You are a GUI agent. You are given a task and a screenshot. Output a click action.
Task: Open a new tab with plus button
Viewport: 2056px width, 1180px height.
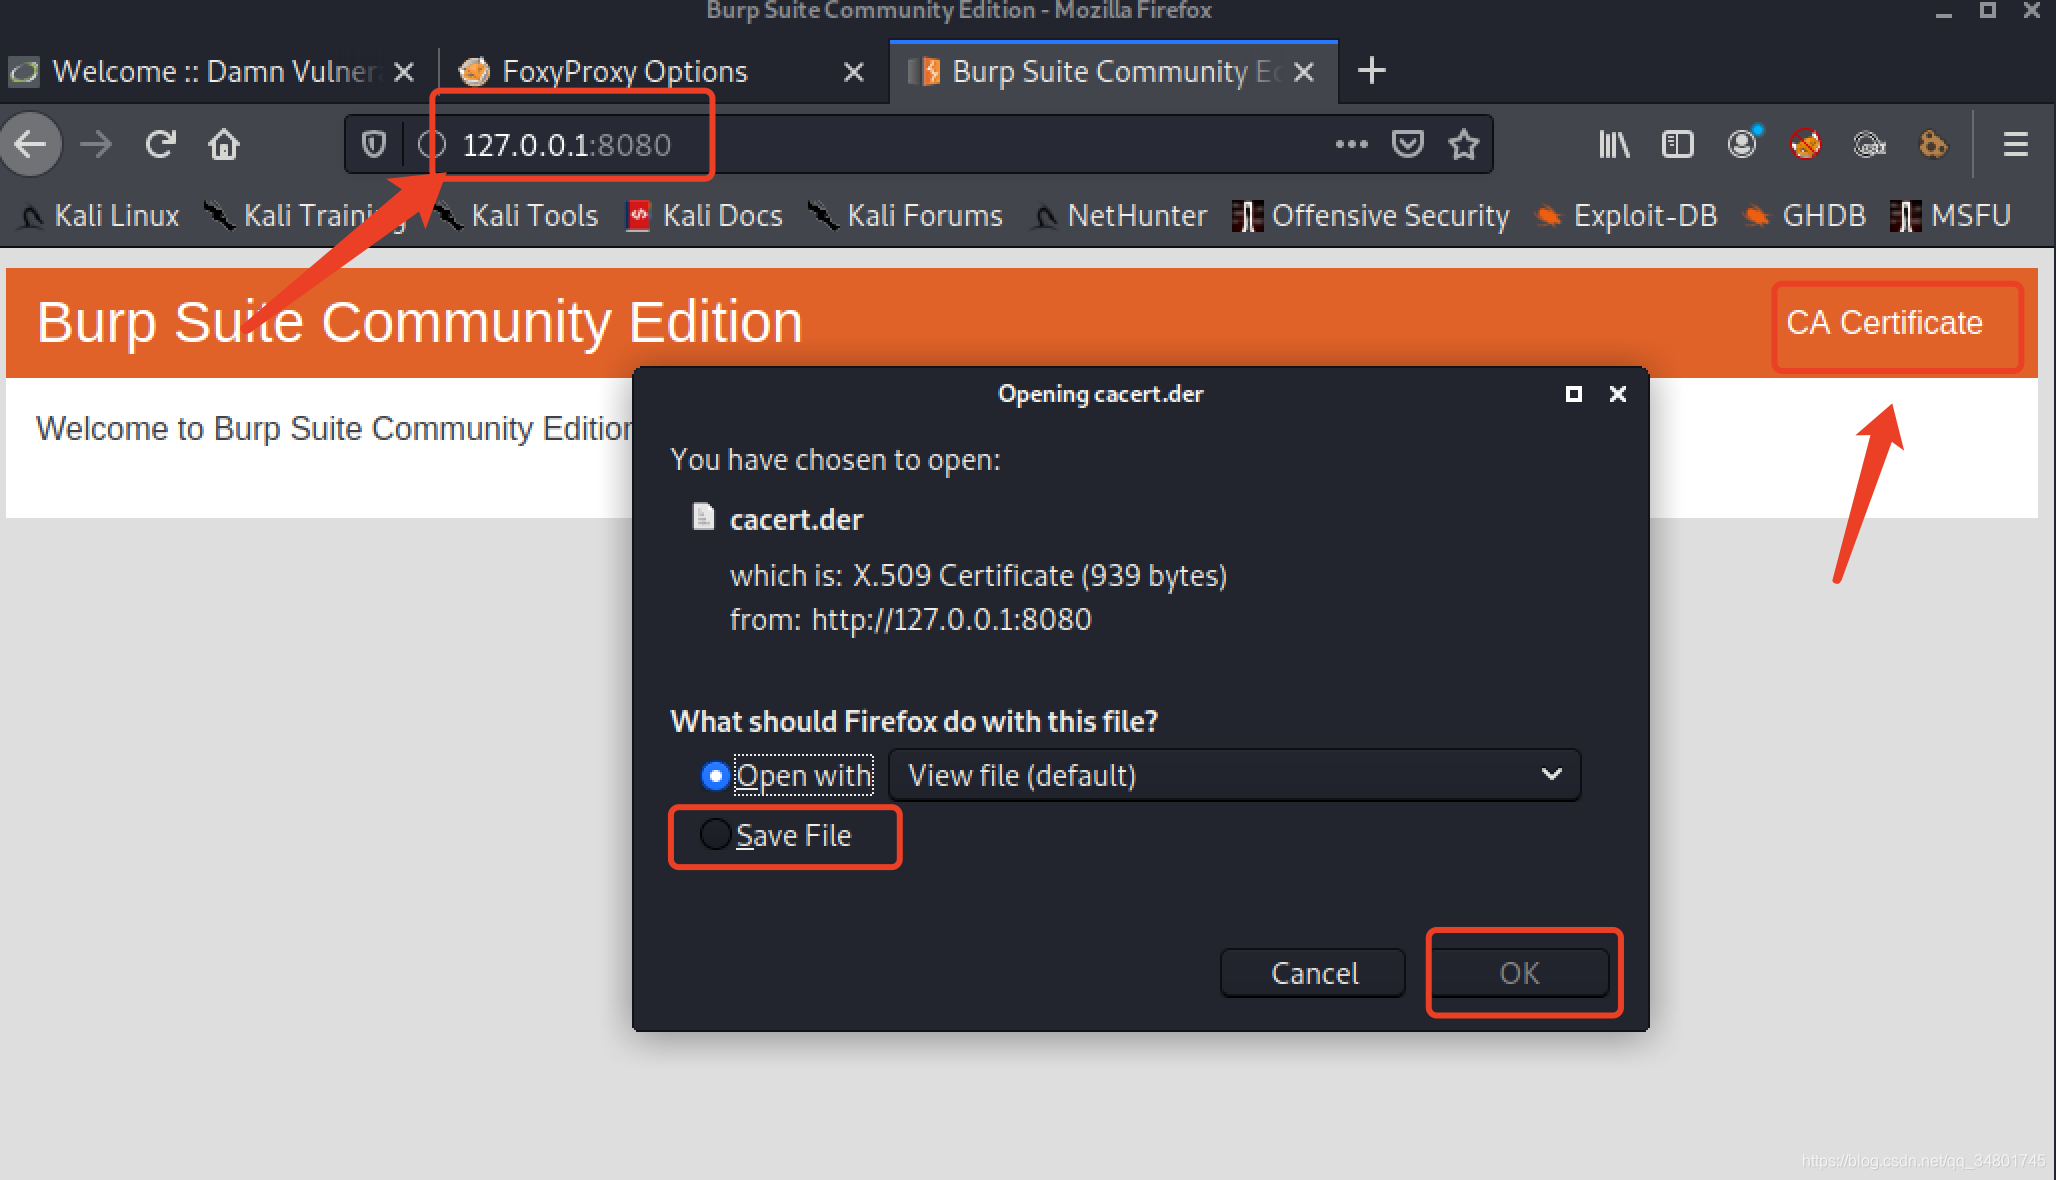[x=1371, y=71]
